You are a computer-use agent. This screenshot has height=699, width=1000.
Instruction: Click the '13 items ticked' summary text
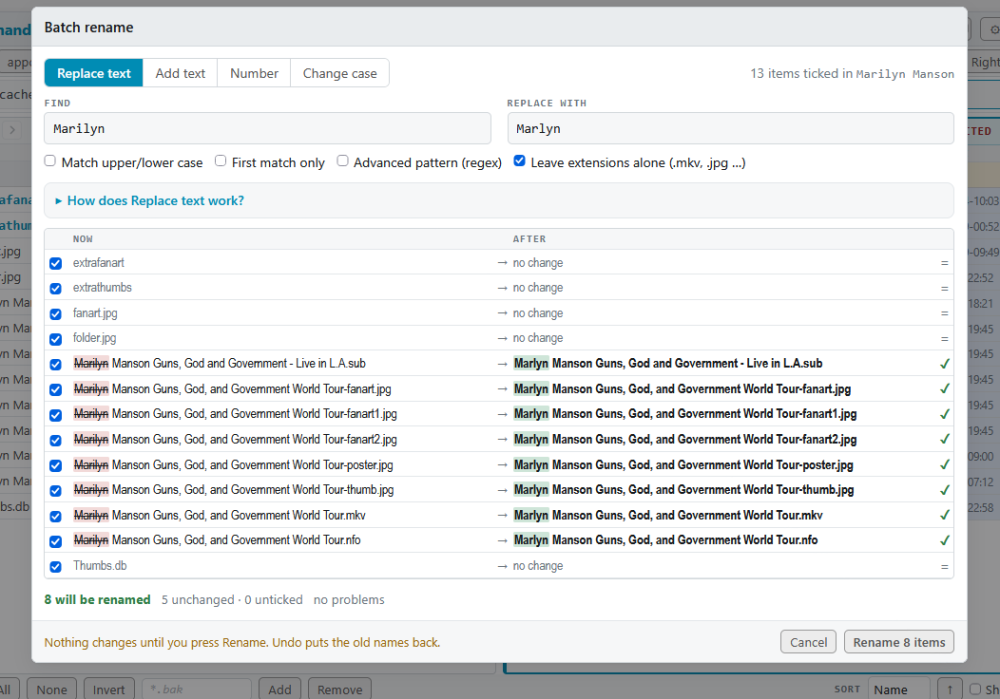[x=852, y=73]
